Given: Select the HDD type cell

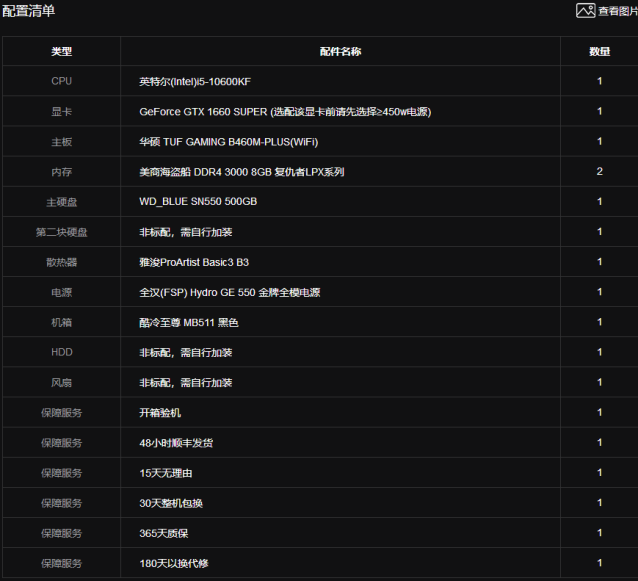Looking at the screenshot, I should coord(61,352).
